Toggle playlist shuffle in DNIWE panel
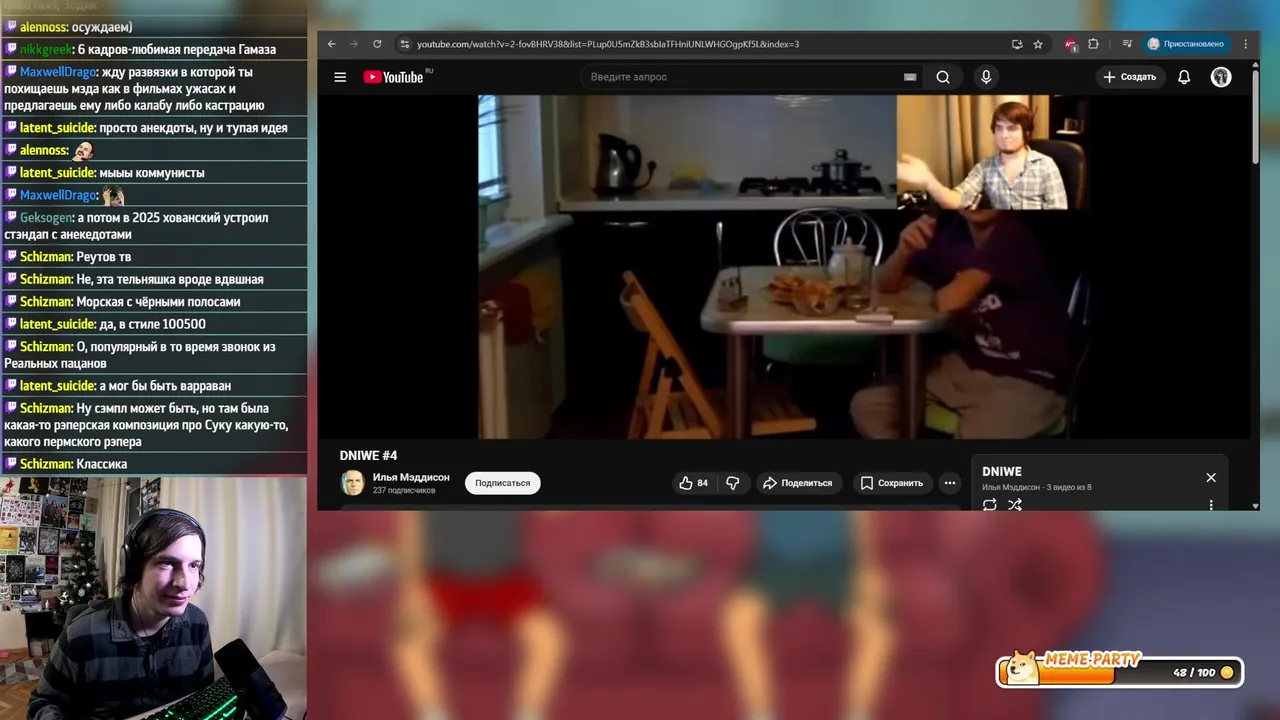Screen dimensions: 1280x720 click(x=1015, y=505)
